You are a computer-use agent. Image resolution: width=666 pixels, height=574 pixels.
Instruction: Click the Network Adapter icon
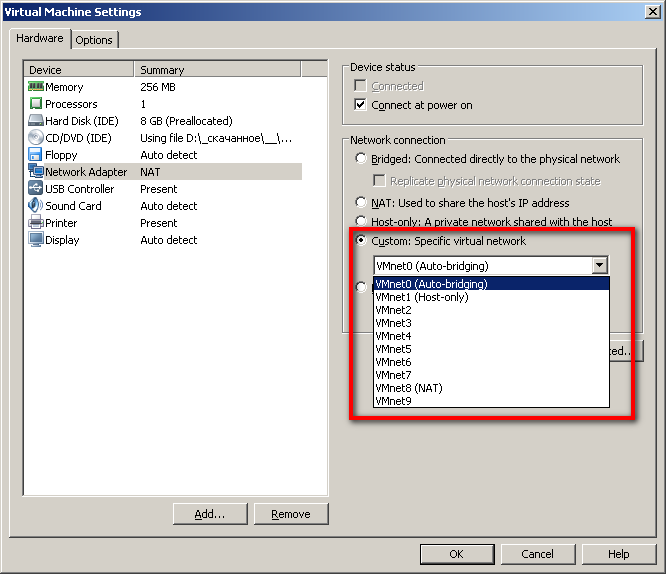pos(36,171)
